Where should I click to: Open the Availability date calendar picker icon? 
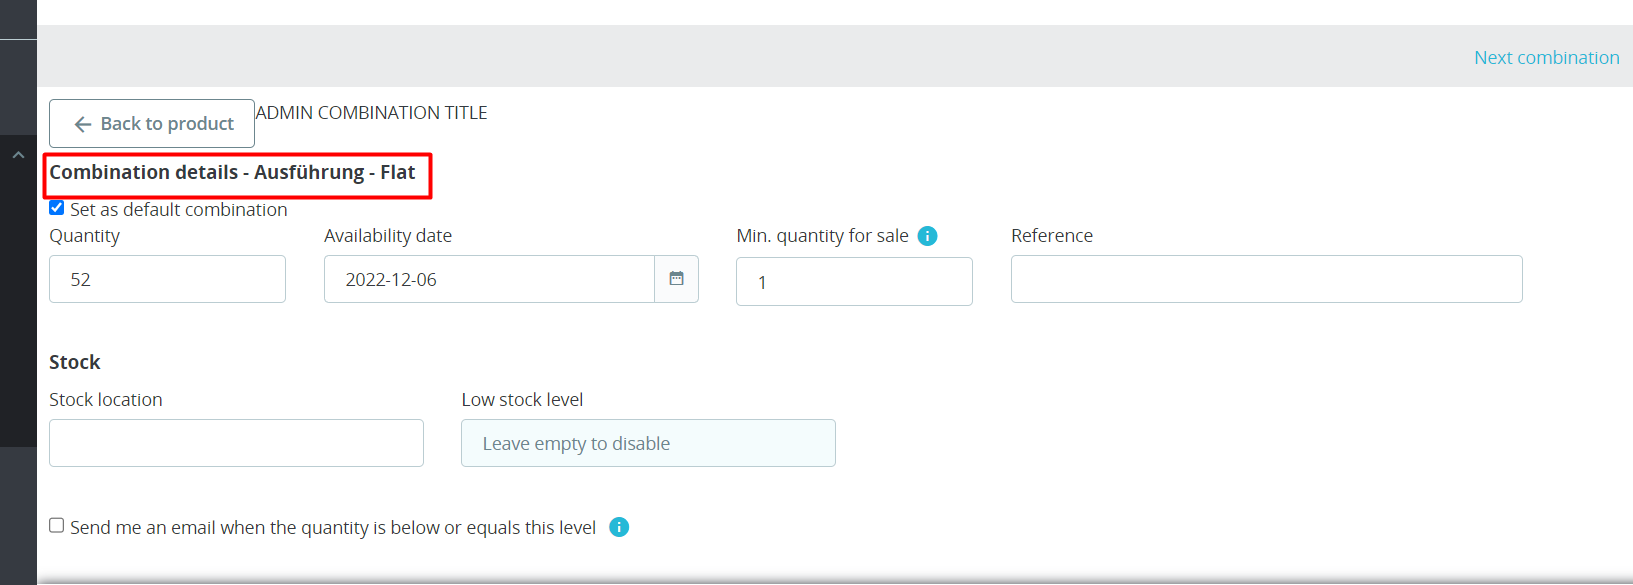click(676, 279)
